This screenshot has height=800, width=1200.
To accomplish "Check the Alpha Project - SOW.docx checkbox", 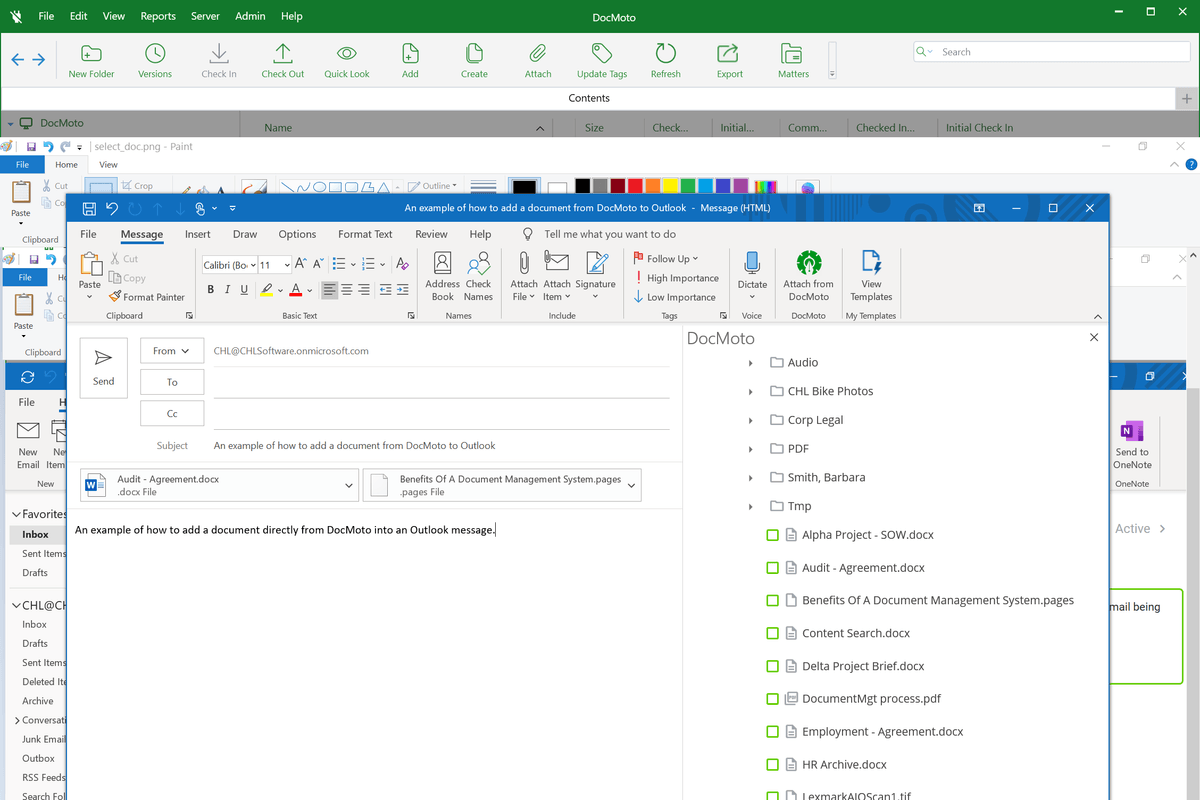I will click(773, 535).
